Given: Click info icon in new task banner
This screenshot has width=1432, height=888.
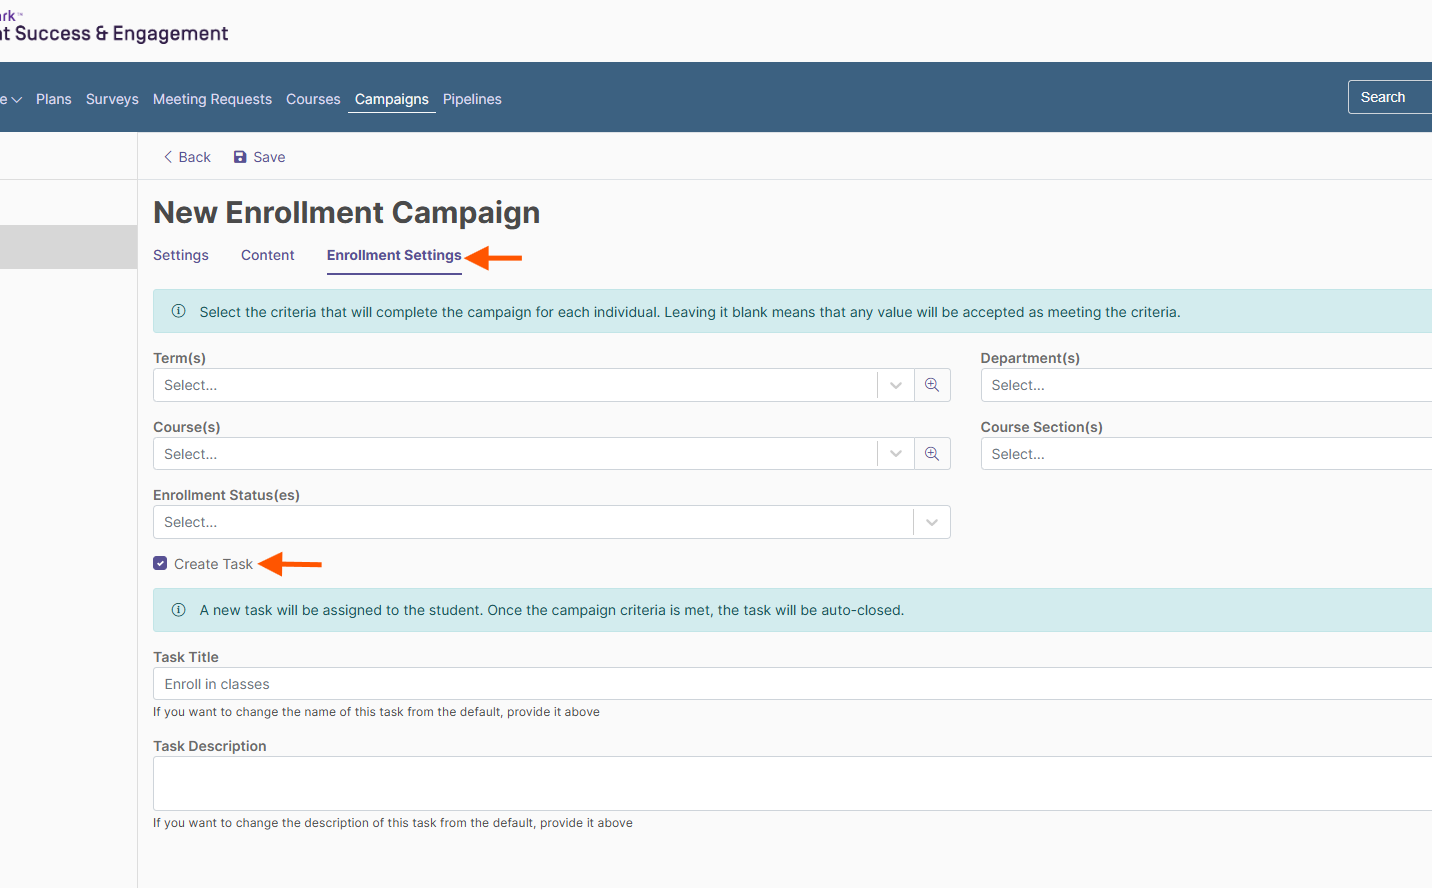Looking at the screenshot, I should pyautogui.click(x=179, y=610).
